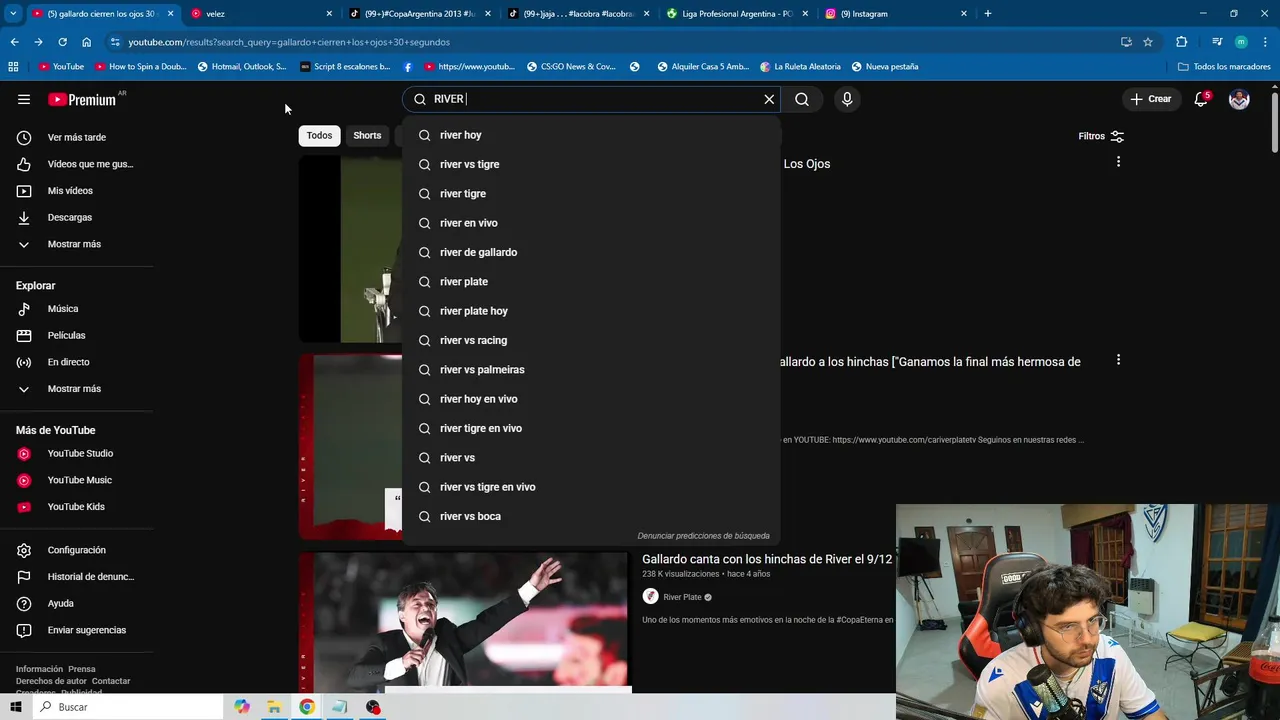Click the browser address bar
The width and height of the screenshot is (1280, 720).
[610, 42]
